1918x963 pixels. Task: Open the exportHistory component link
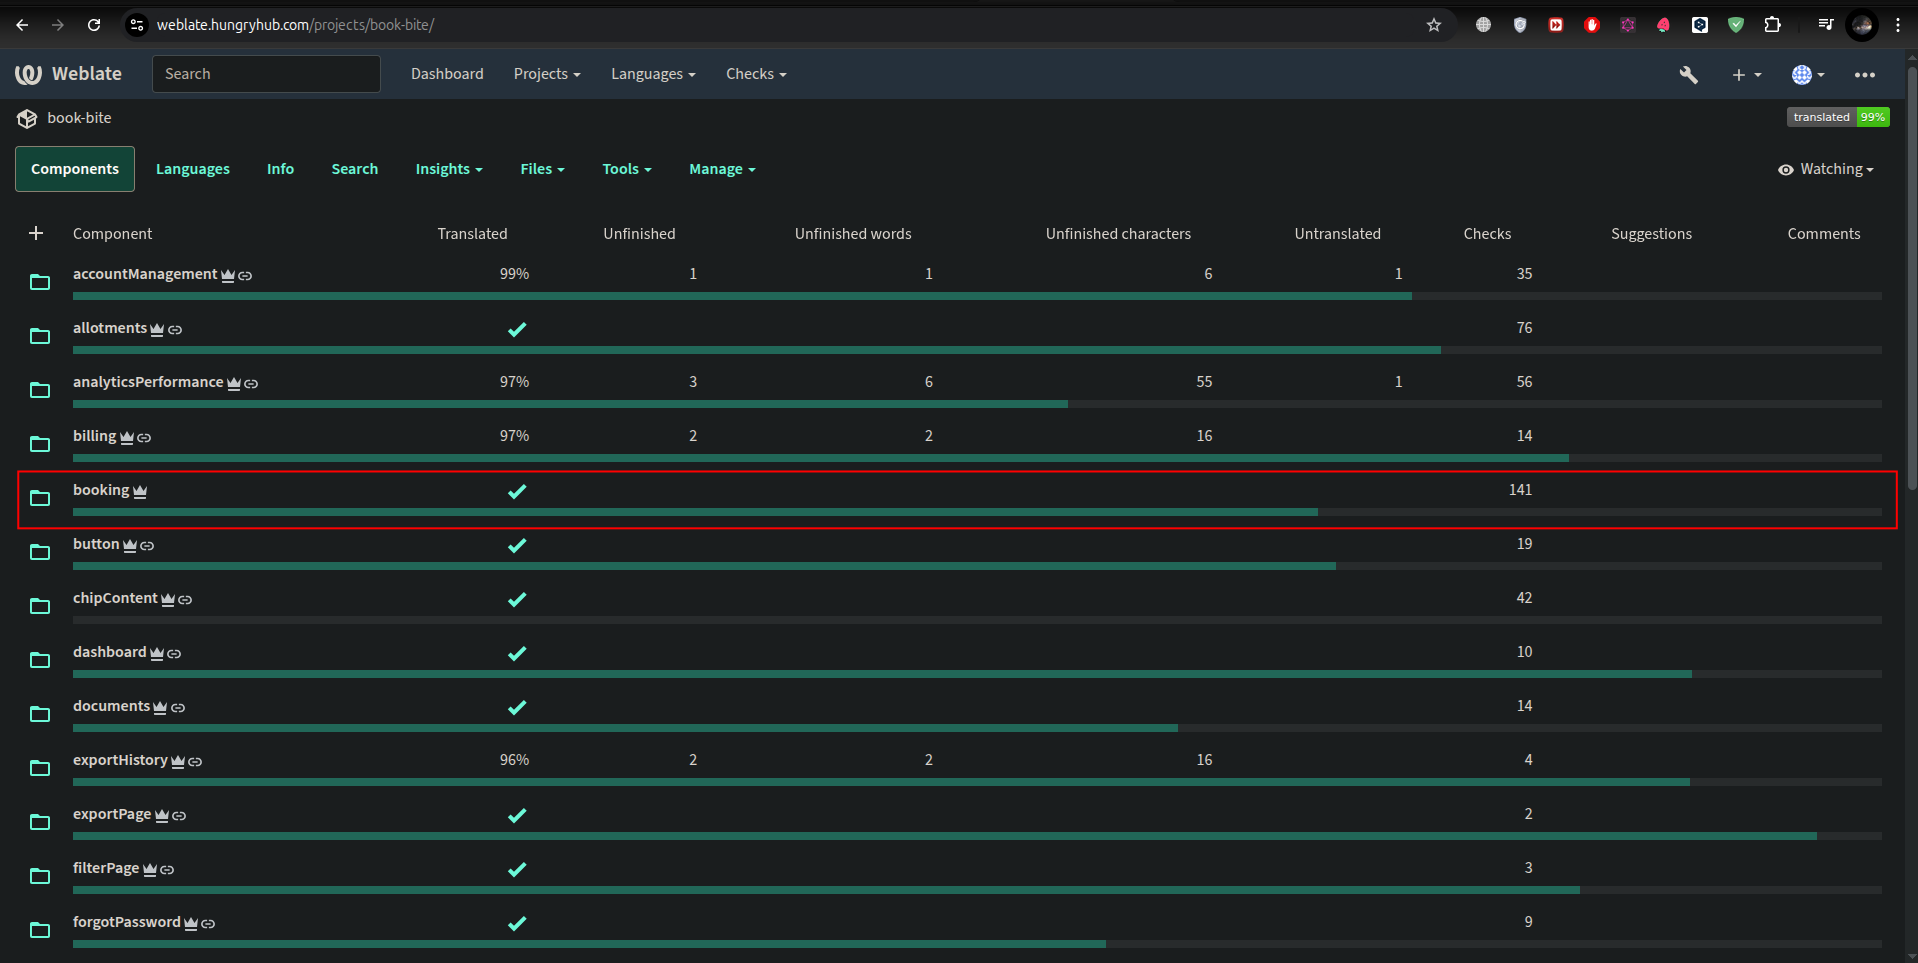(120, 760)
